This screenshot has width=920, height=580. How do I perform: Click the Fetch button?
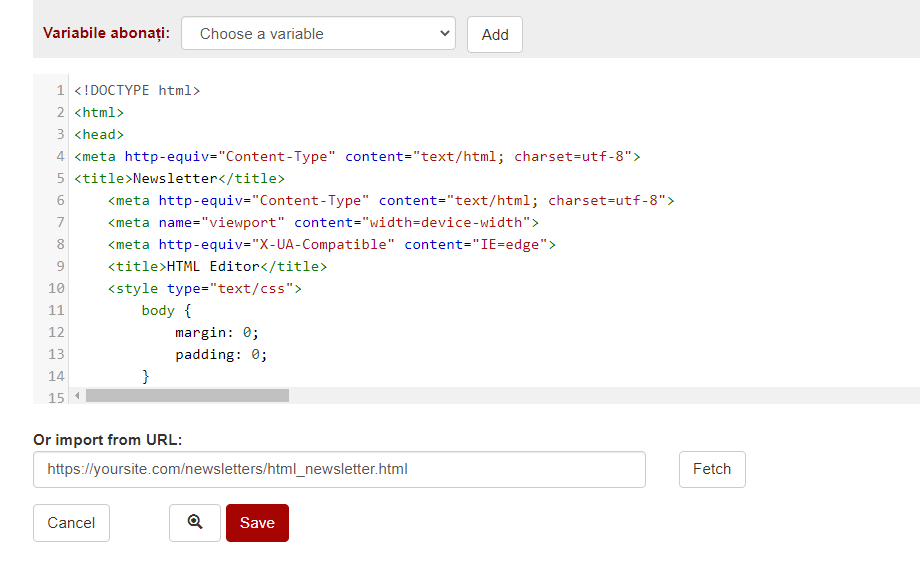coord(712,469)
